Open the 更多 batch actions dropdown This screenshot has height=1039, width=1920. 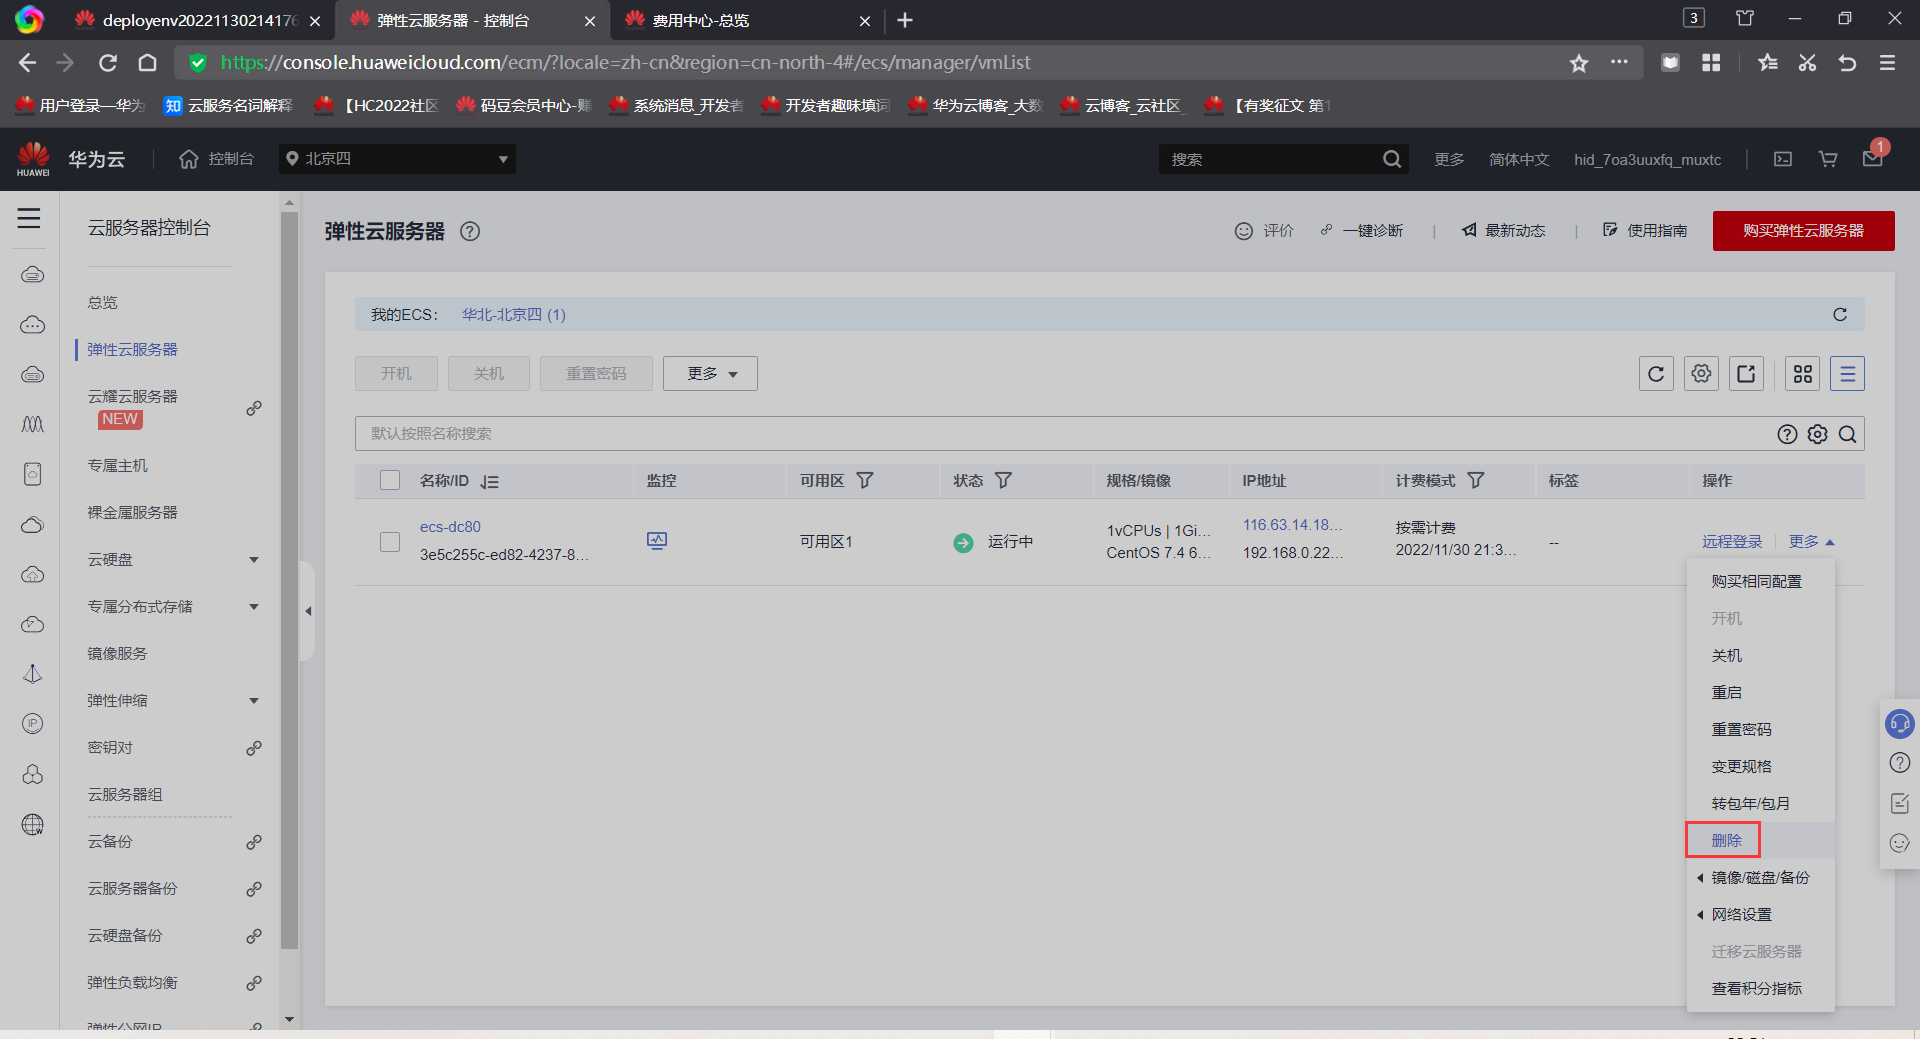pos(710,374)
